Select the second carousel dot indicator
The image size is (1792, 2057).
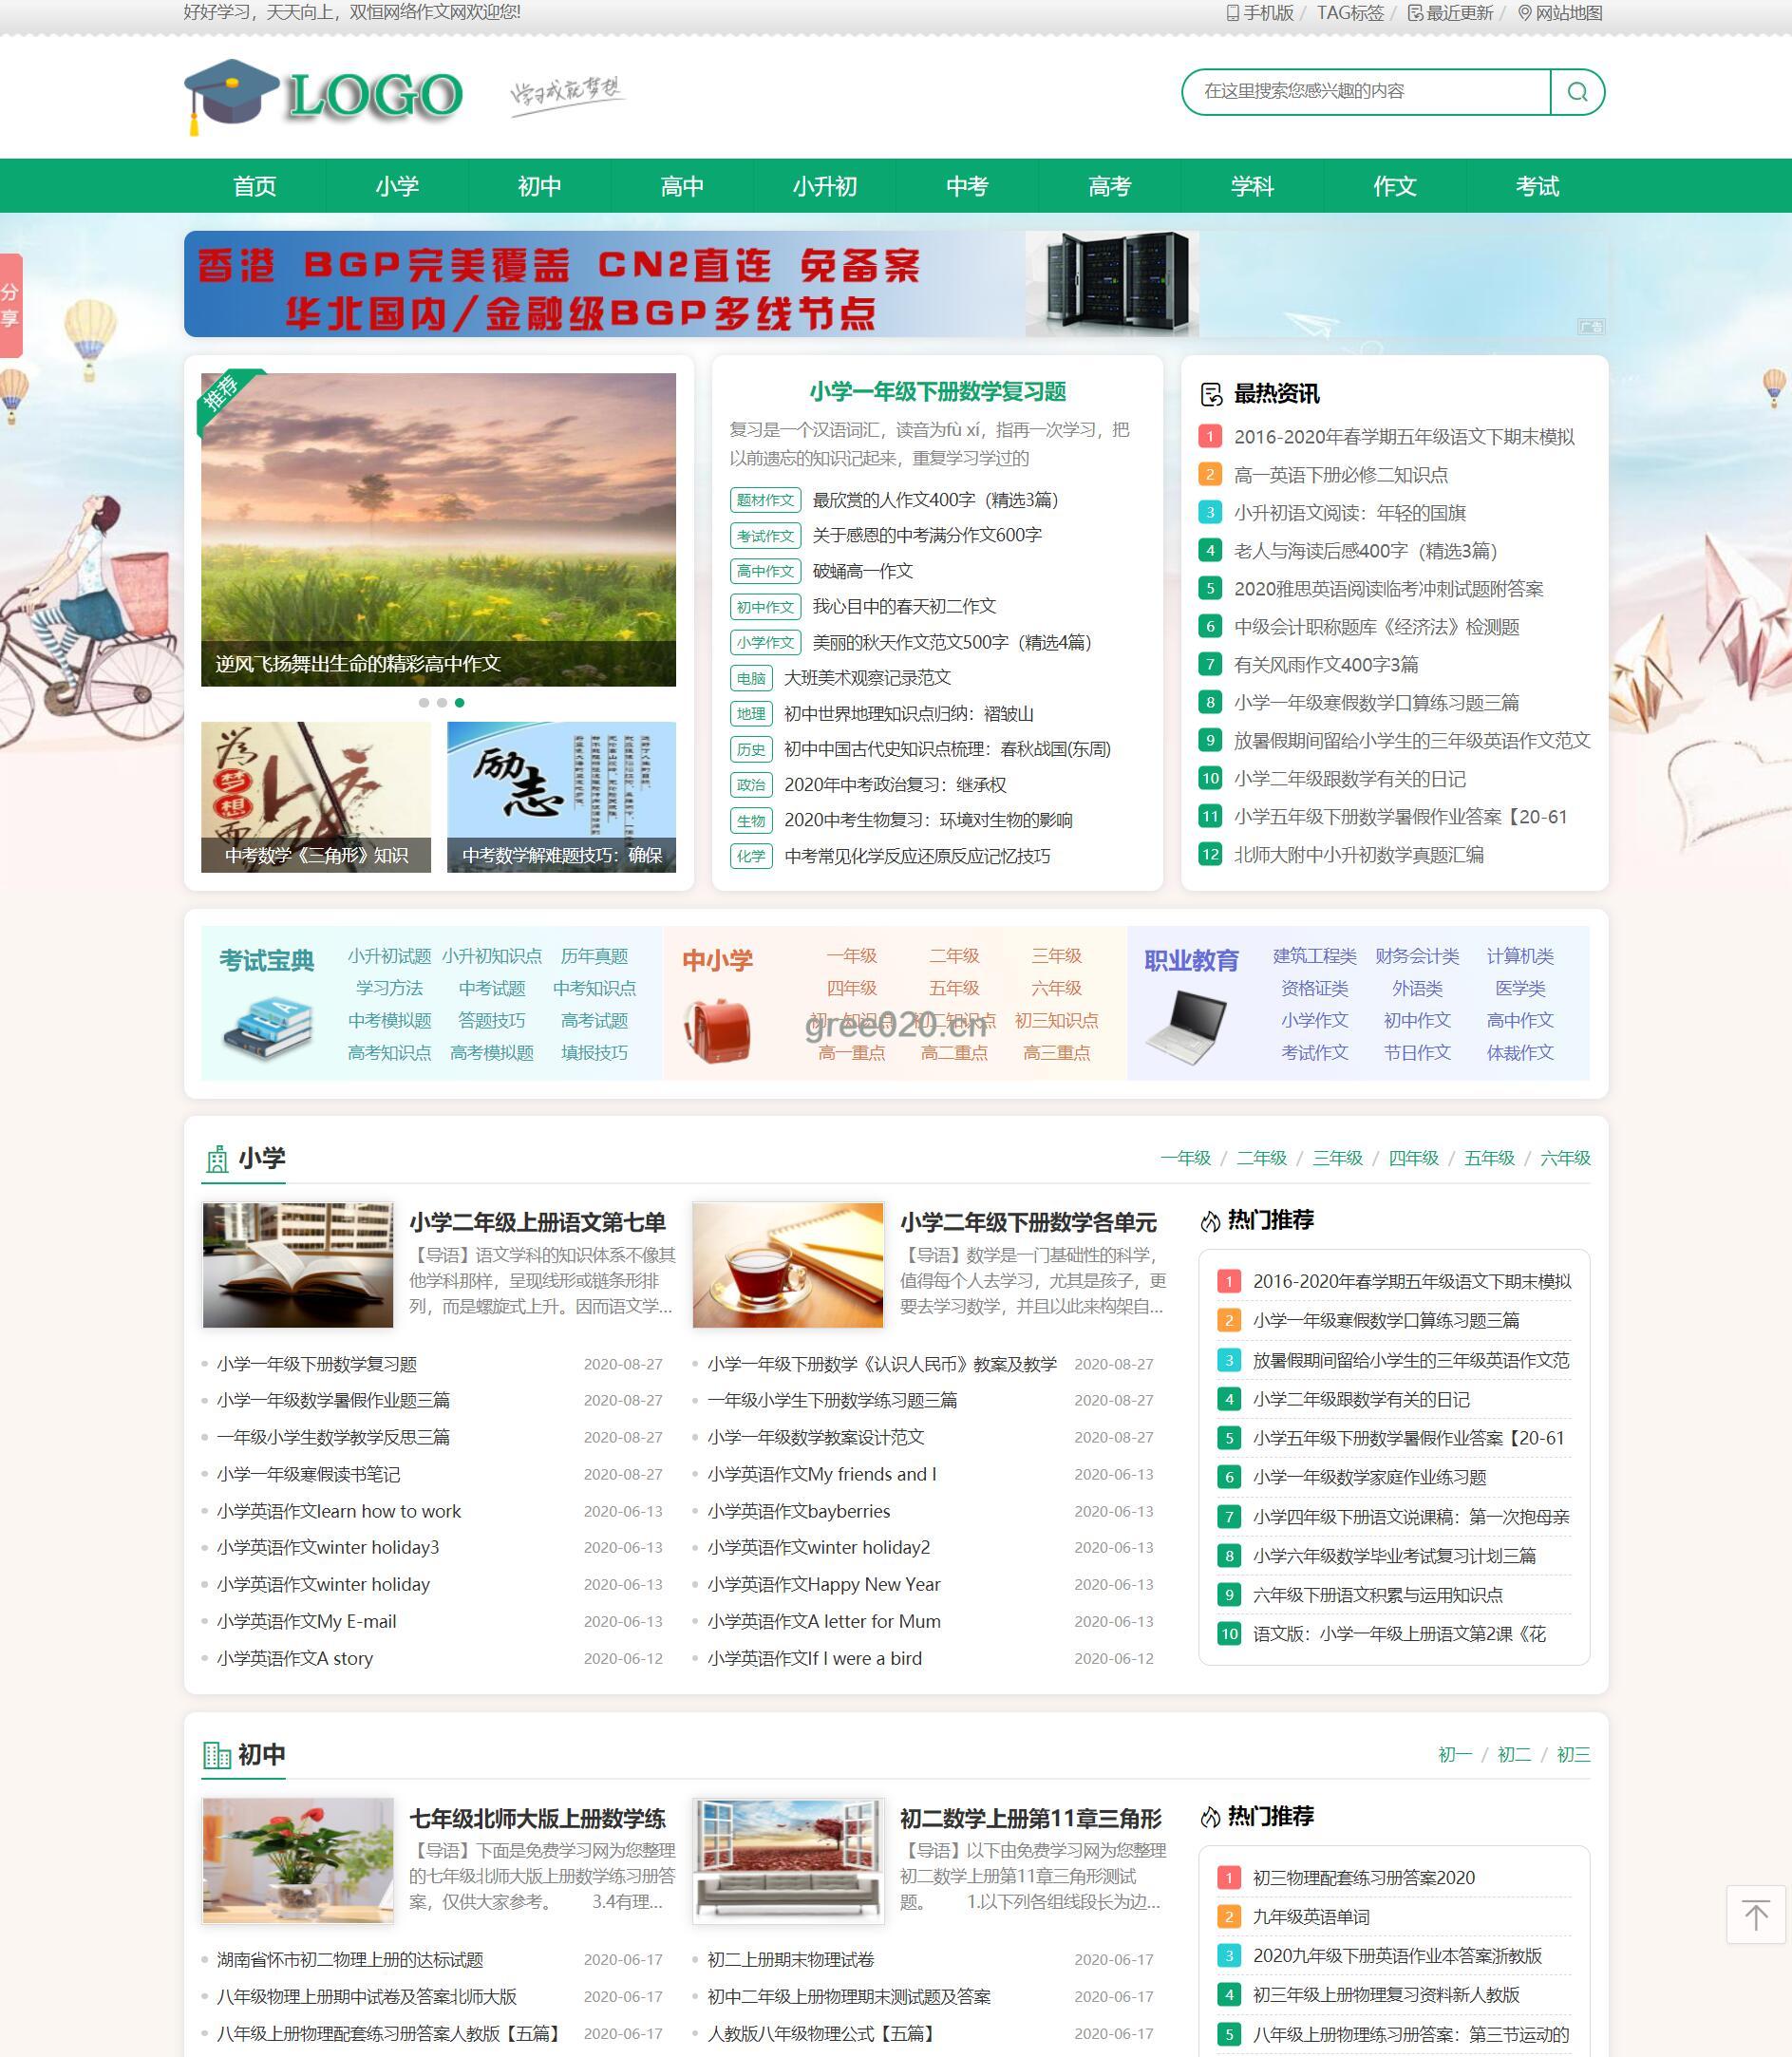click(x=442, y=703)
